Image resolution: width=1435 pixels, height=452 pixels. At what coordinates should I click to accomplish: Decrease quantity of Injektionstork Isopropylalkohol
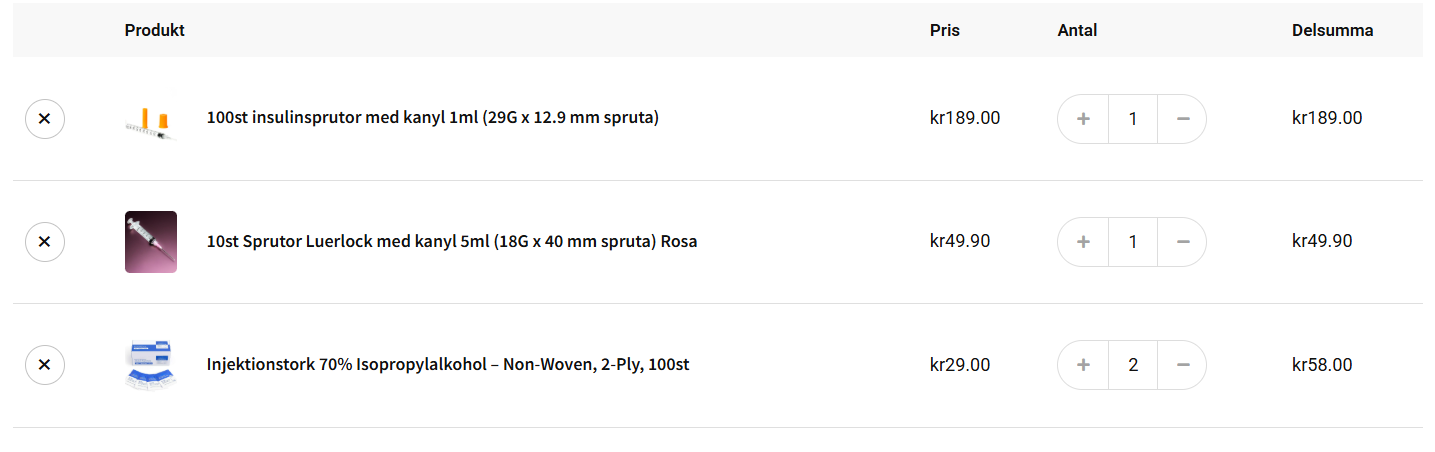click(x=1183, y=365)
